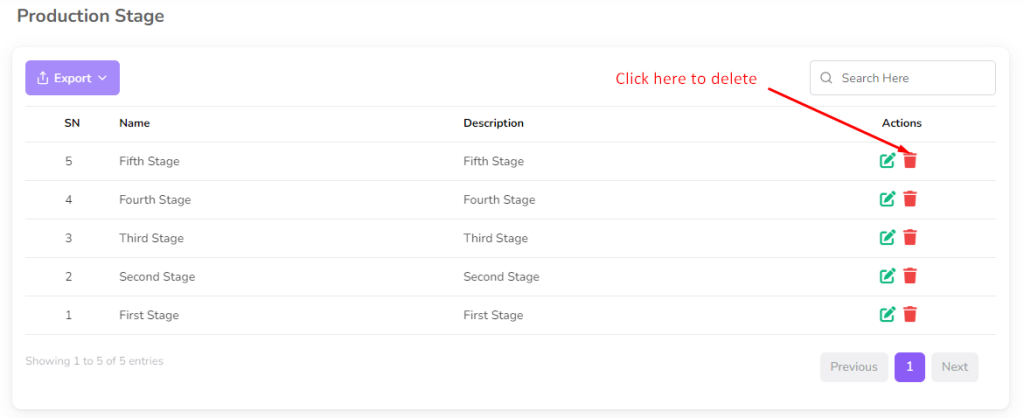The width and height of the screenshot is (1024, 418).
Task: Select page 1 in pagination
Action: point(909,367)
